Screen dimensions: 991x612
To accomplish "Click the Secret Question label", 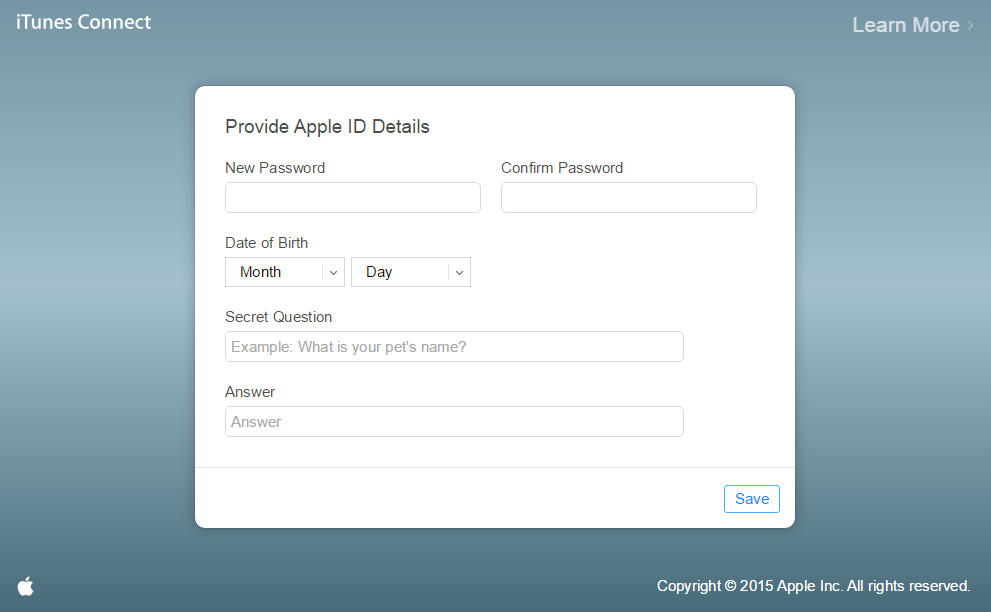I will (x=278, y=317).
